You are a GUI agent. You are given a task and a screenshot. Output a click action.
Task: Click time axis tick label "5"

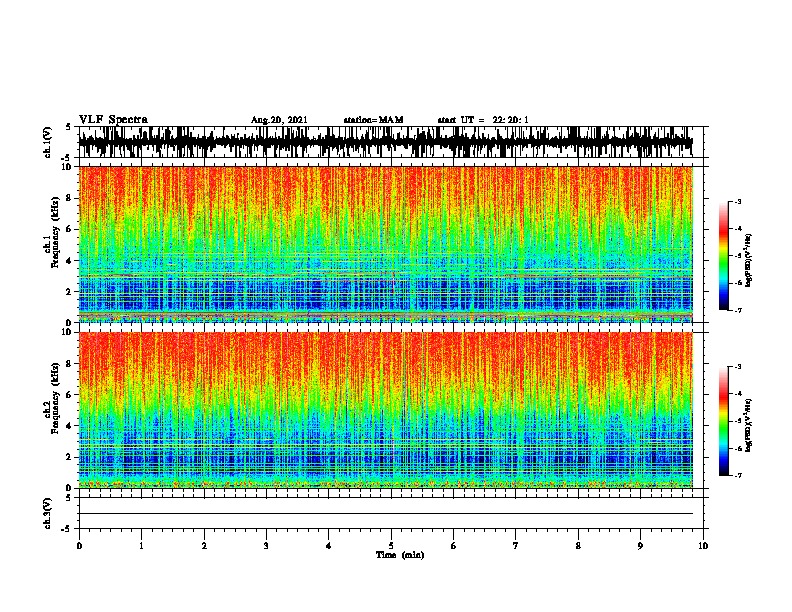[x=391, y=546]
